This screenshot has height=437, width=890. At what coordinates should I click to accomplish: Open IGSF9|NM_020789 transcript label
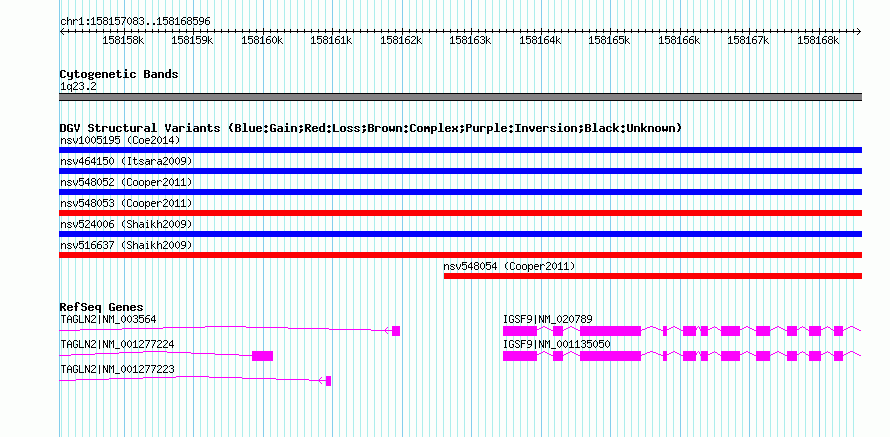548,320
